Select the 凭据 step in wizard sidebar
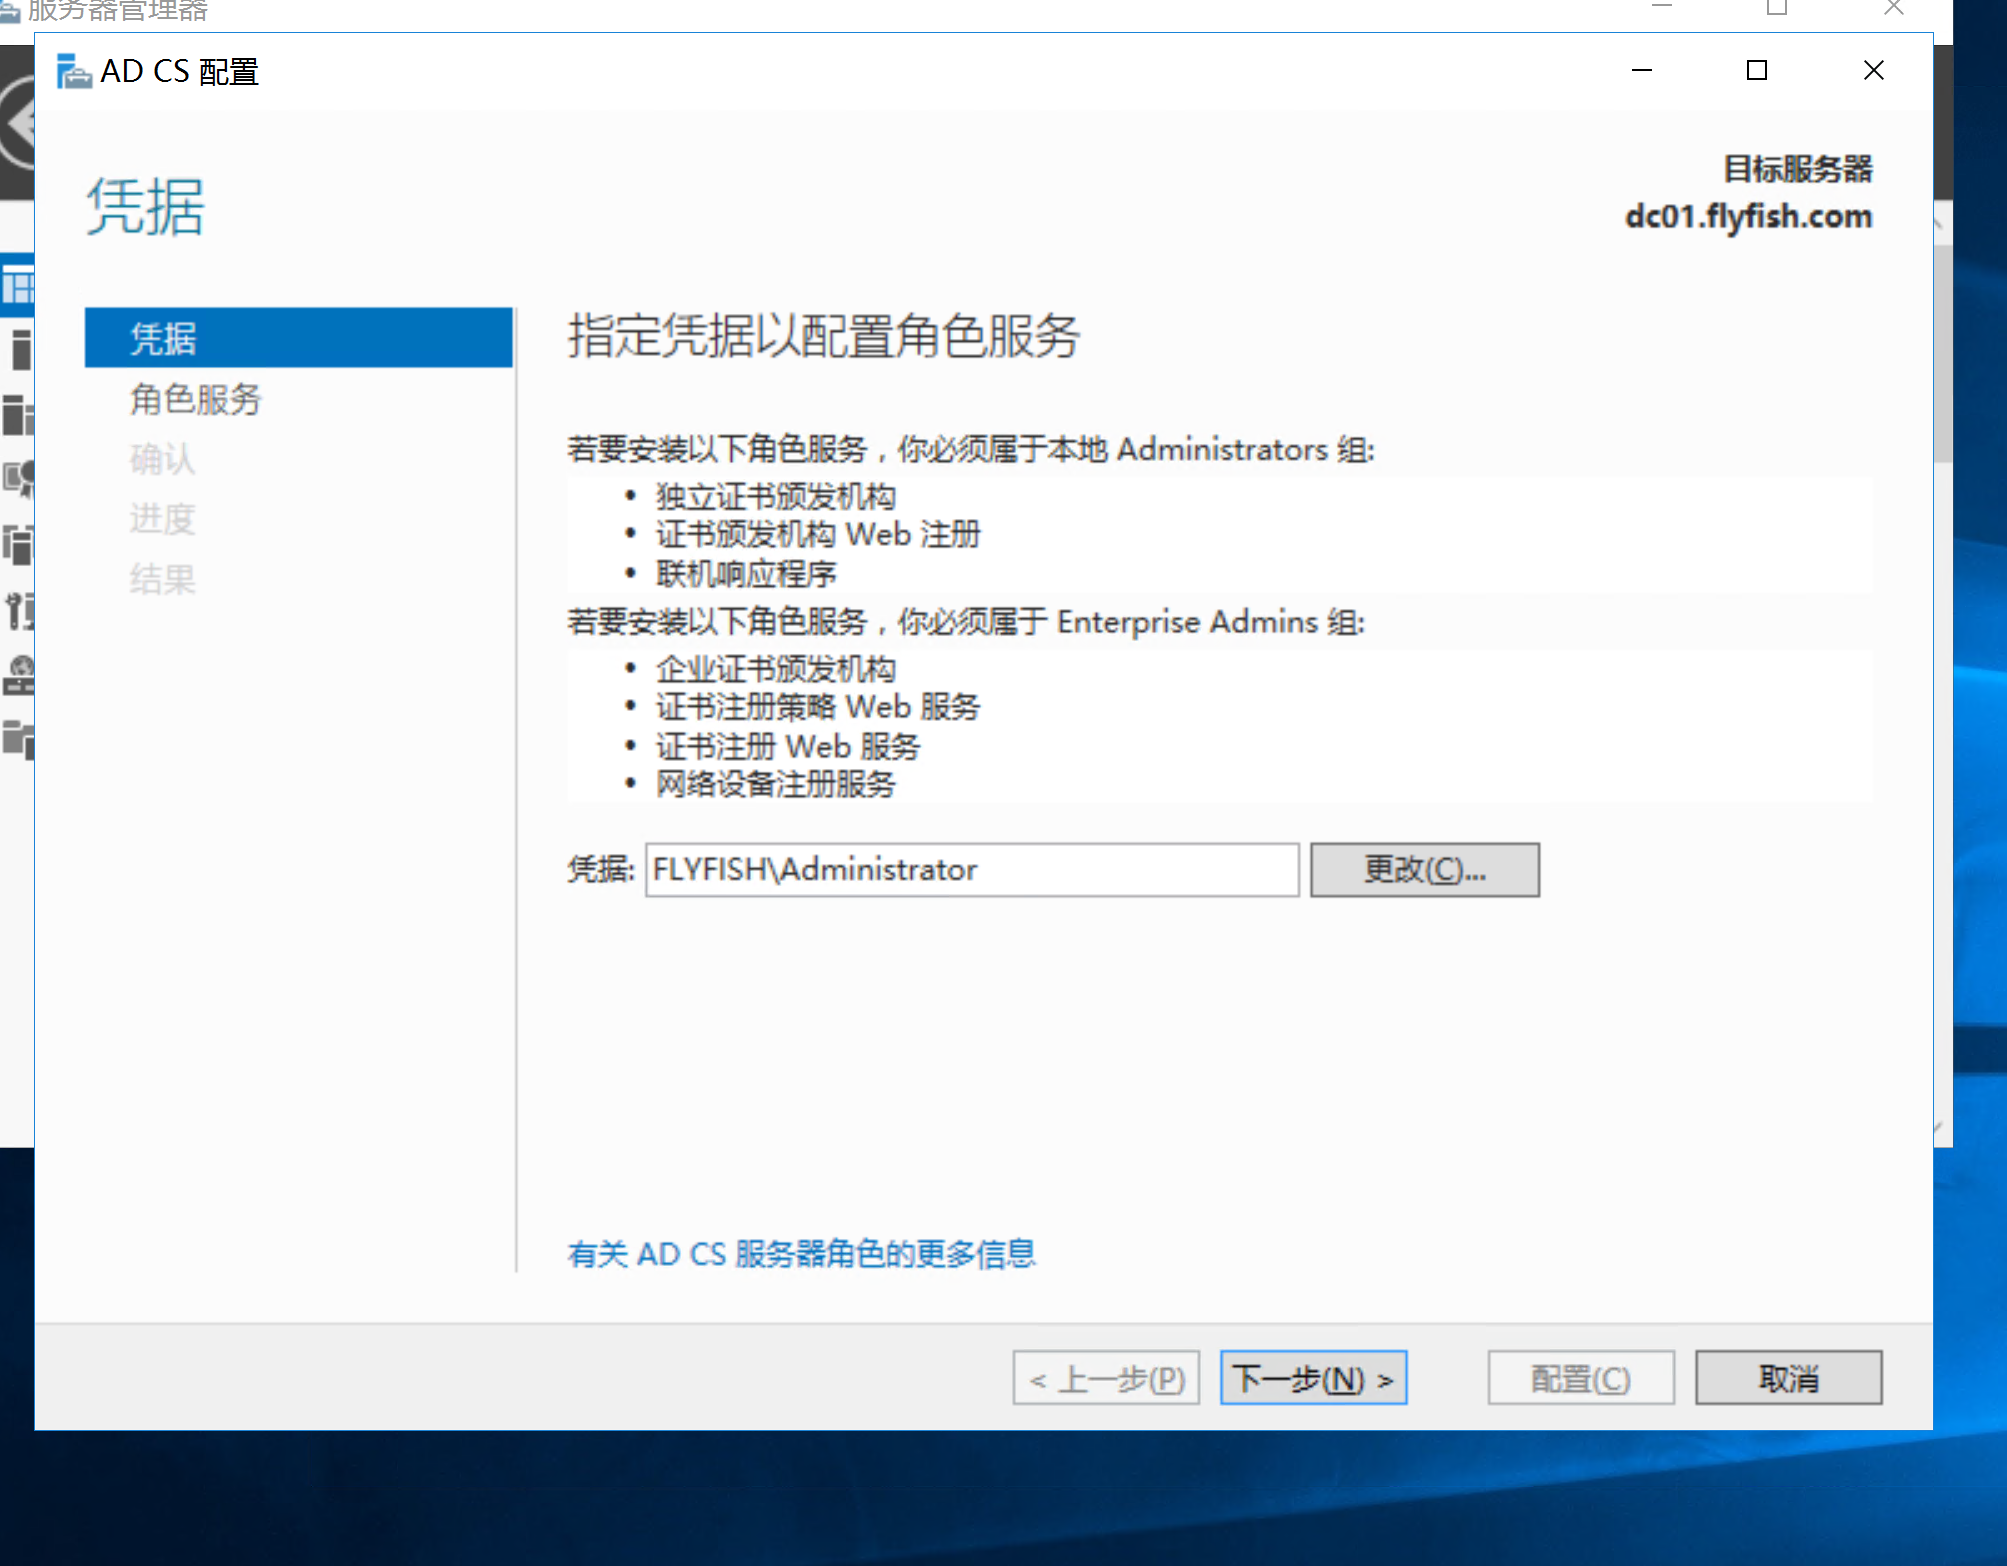The width and height of the screenshot is (2007, 1566). tap(299, 338)
